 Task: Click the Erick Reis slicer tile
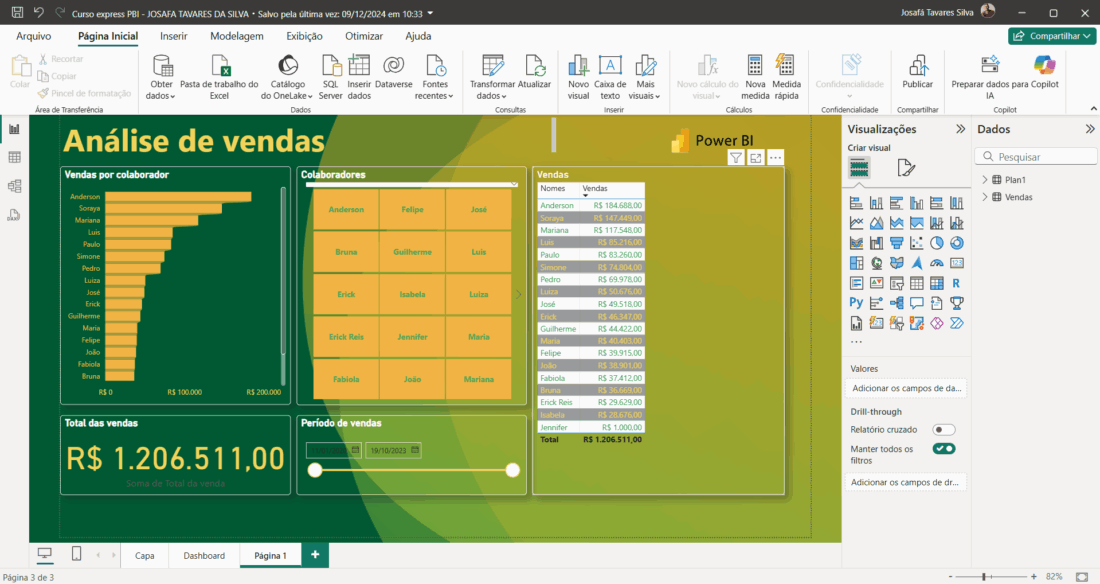[346, 336]
